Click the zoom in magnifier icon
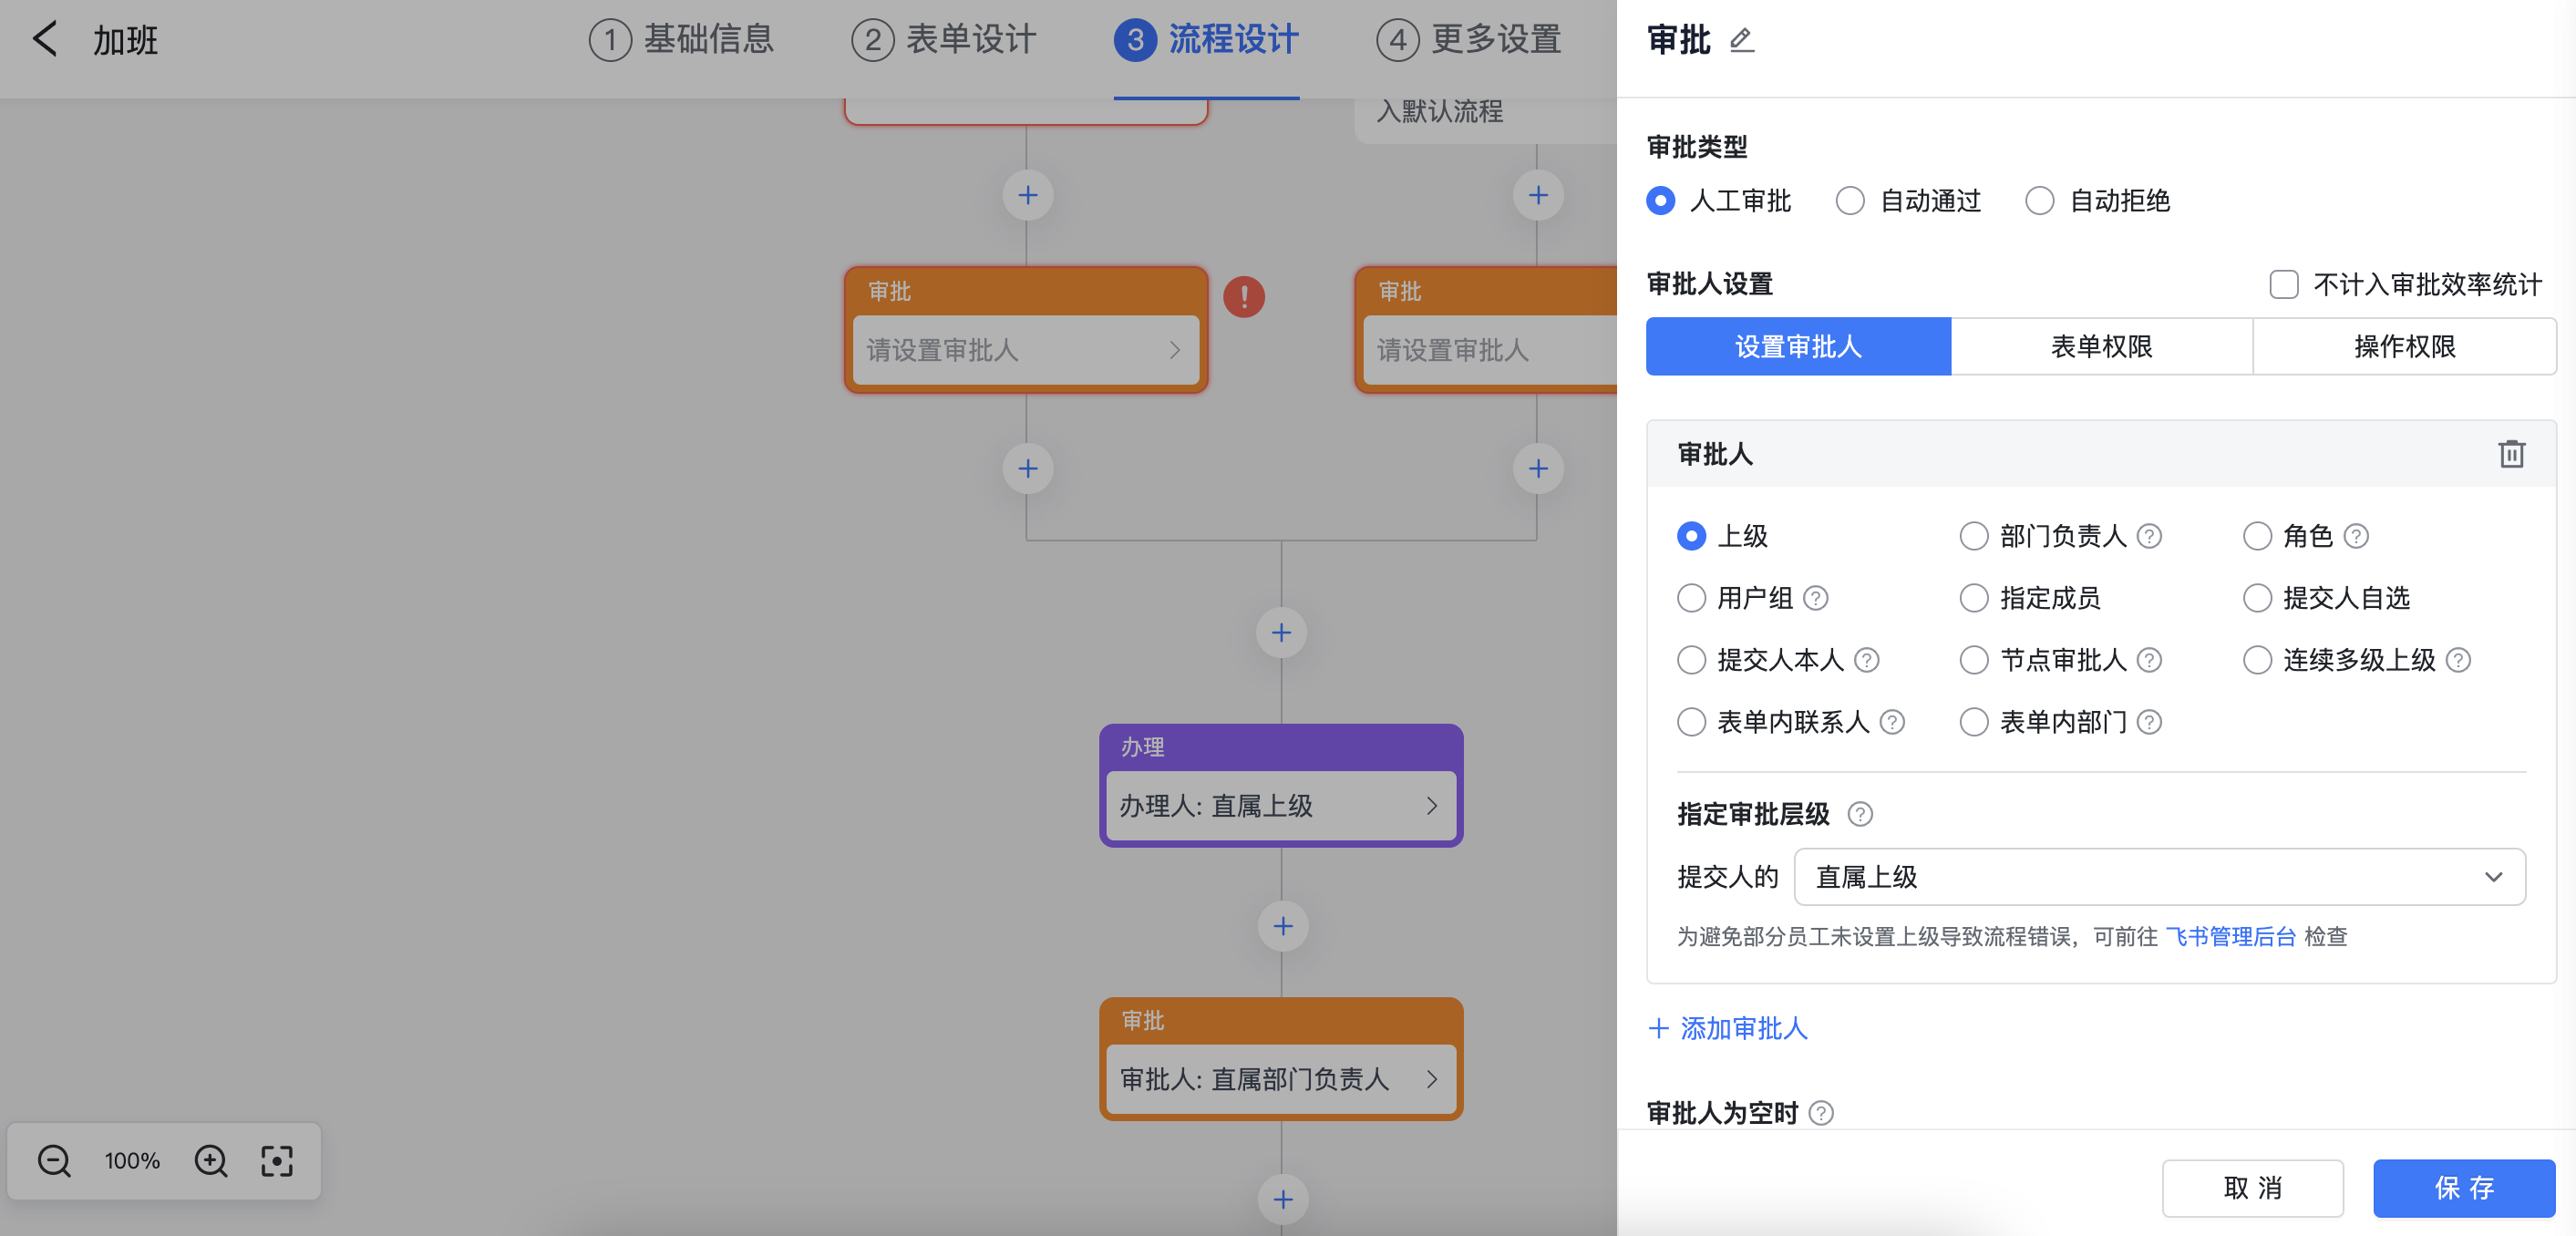This screenshot has height=1236, width=2576. (x=211, y=1161)
